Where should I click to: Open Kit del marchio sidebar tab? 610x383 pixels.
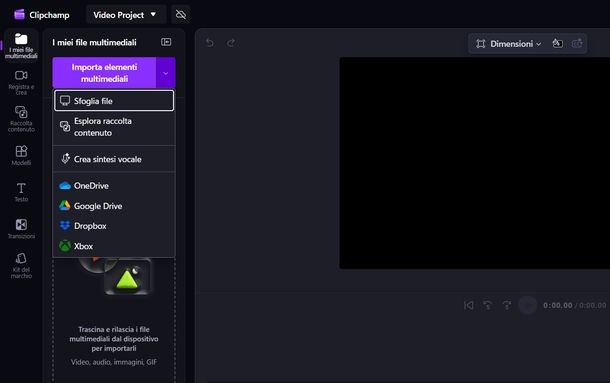[x=21, y=265]
